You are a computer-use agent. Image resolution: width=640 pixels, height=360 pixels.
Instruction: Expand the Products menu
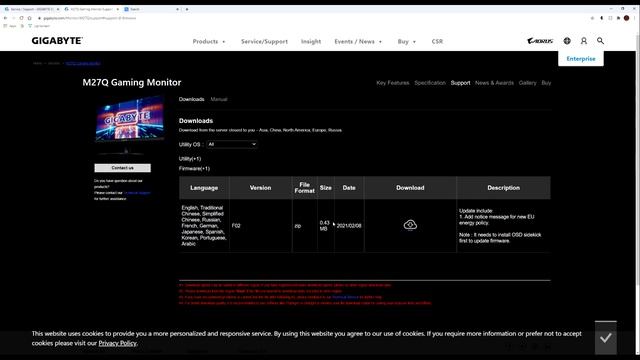point(209,42)
